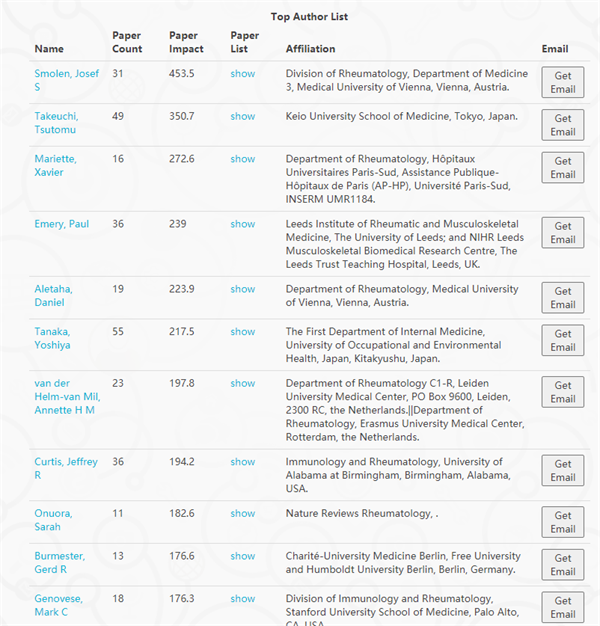The image size is (600, 626).
Task: Show paper list for Emery, Paul
Action: point(243,224)
